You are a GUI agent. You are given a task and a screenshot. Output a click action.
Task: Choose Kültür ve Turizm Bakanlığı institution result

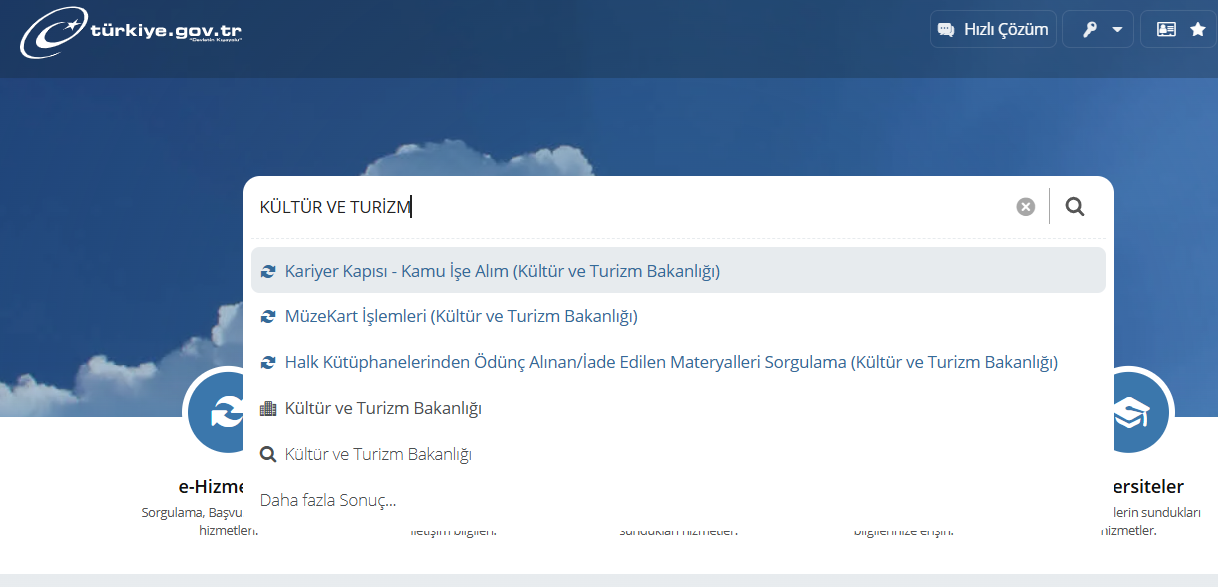[x=383, y=408]
